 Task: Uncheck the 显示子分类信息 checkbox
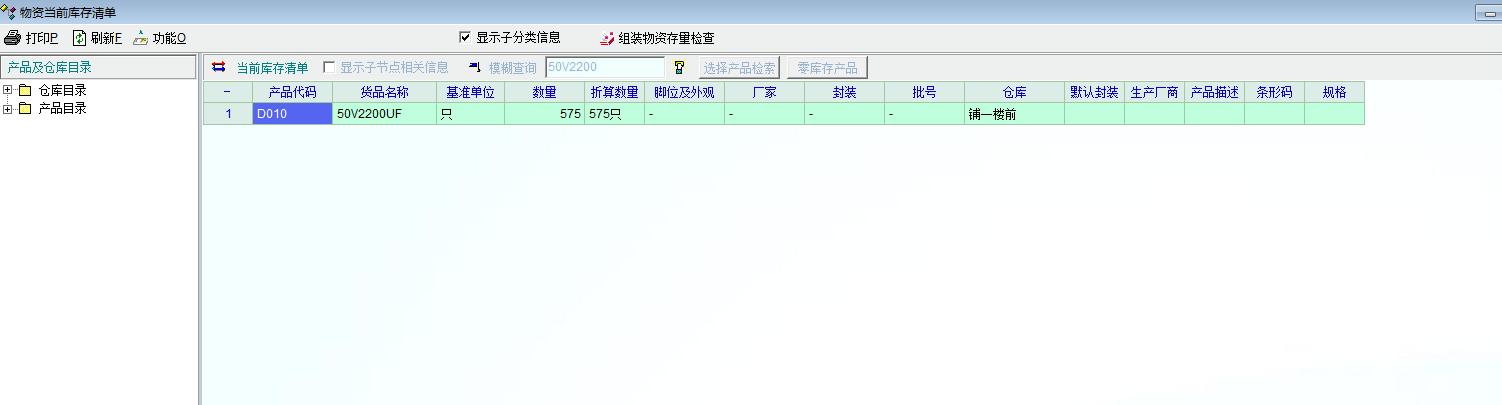click(464, 37)
